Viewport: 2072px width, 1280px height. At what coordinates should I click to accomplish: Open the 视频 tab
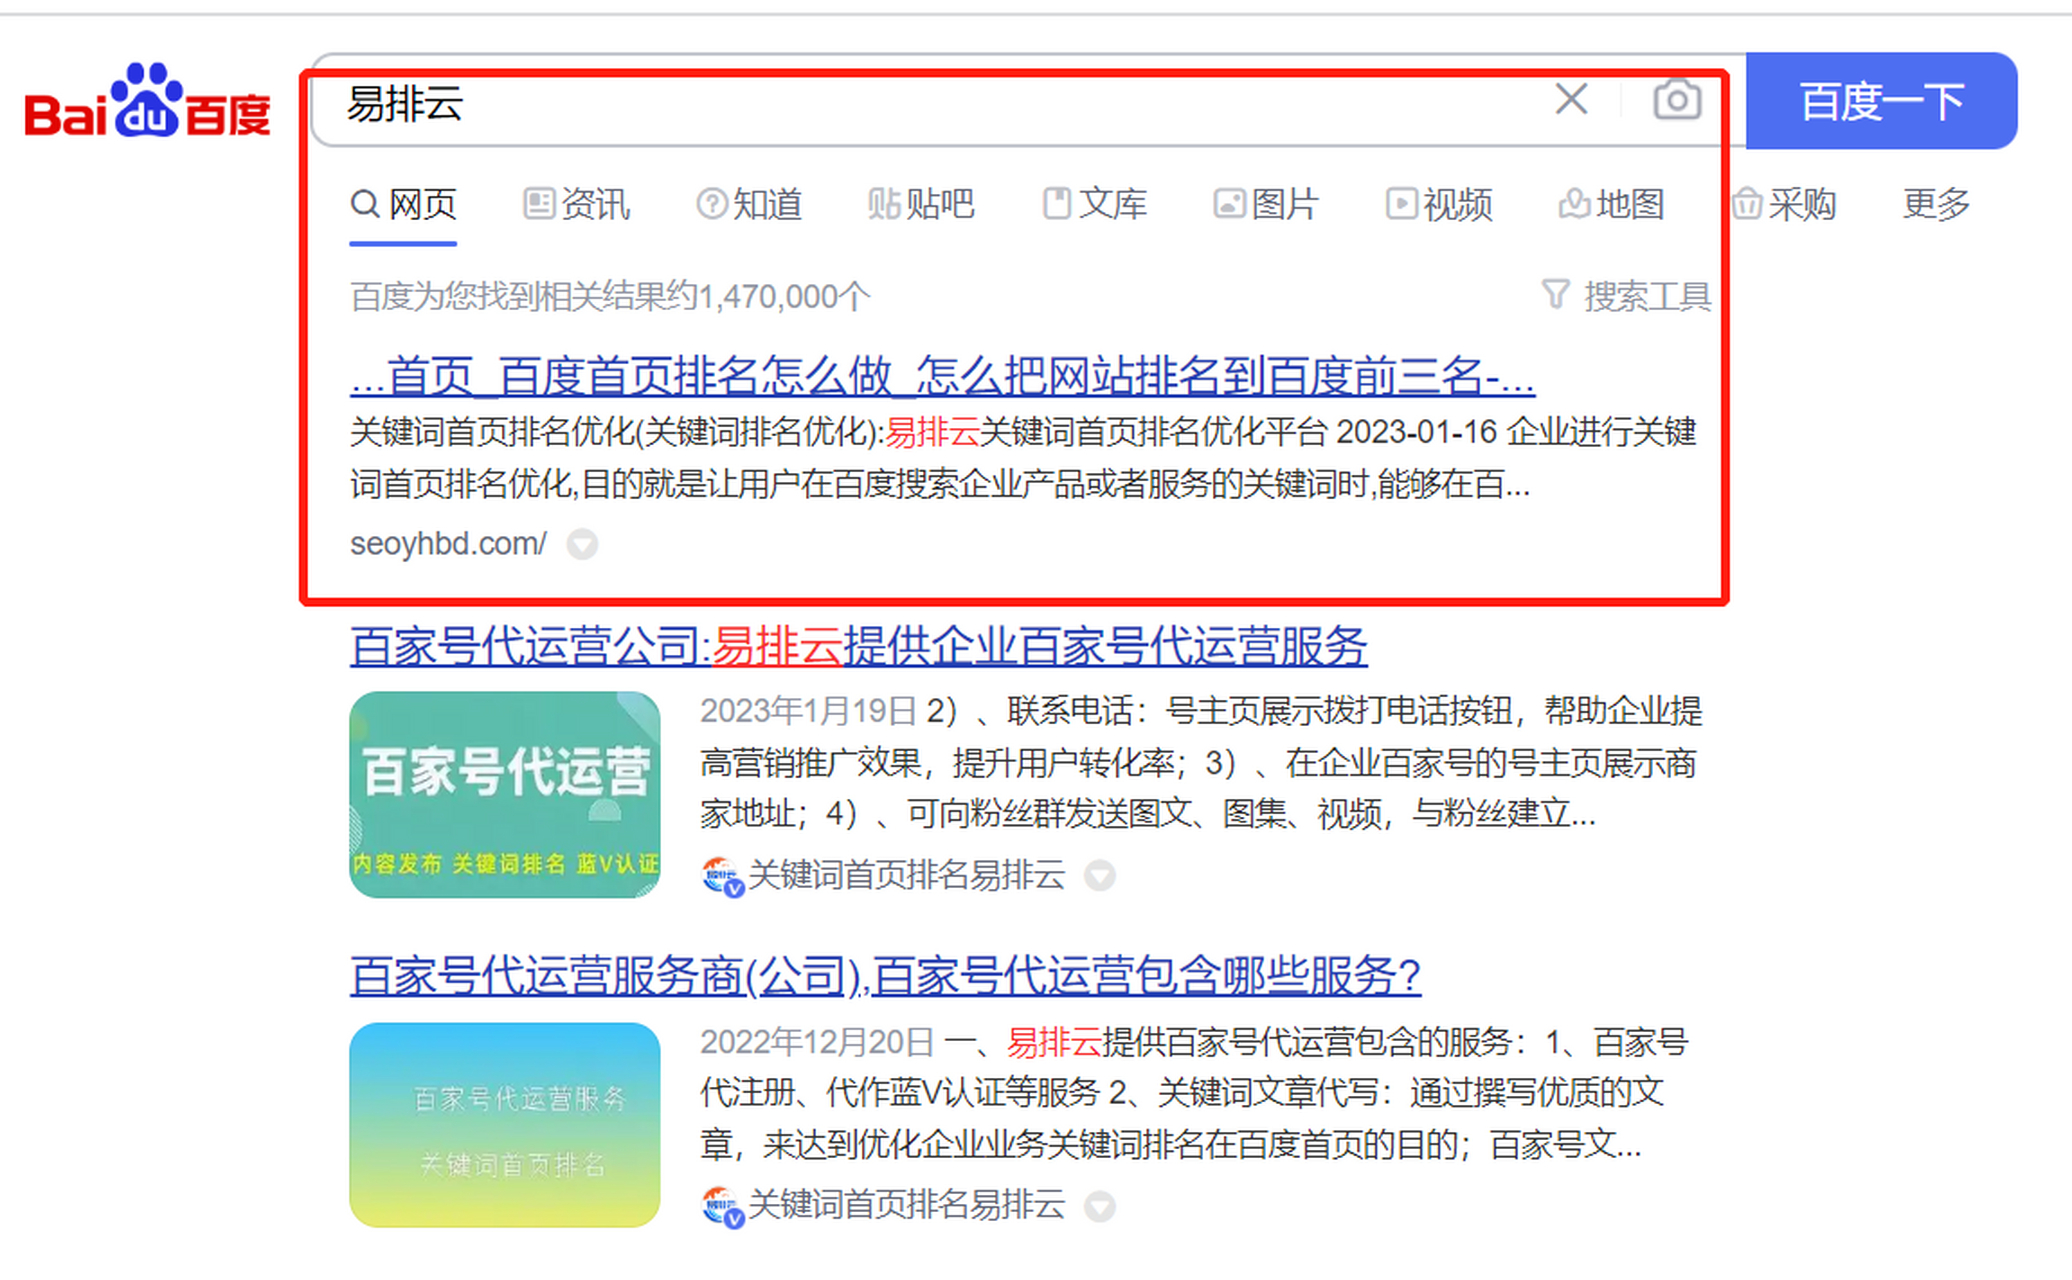1439,204
